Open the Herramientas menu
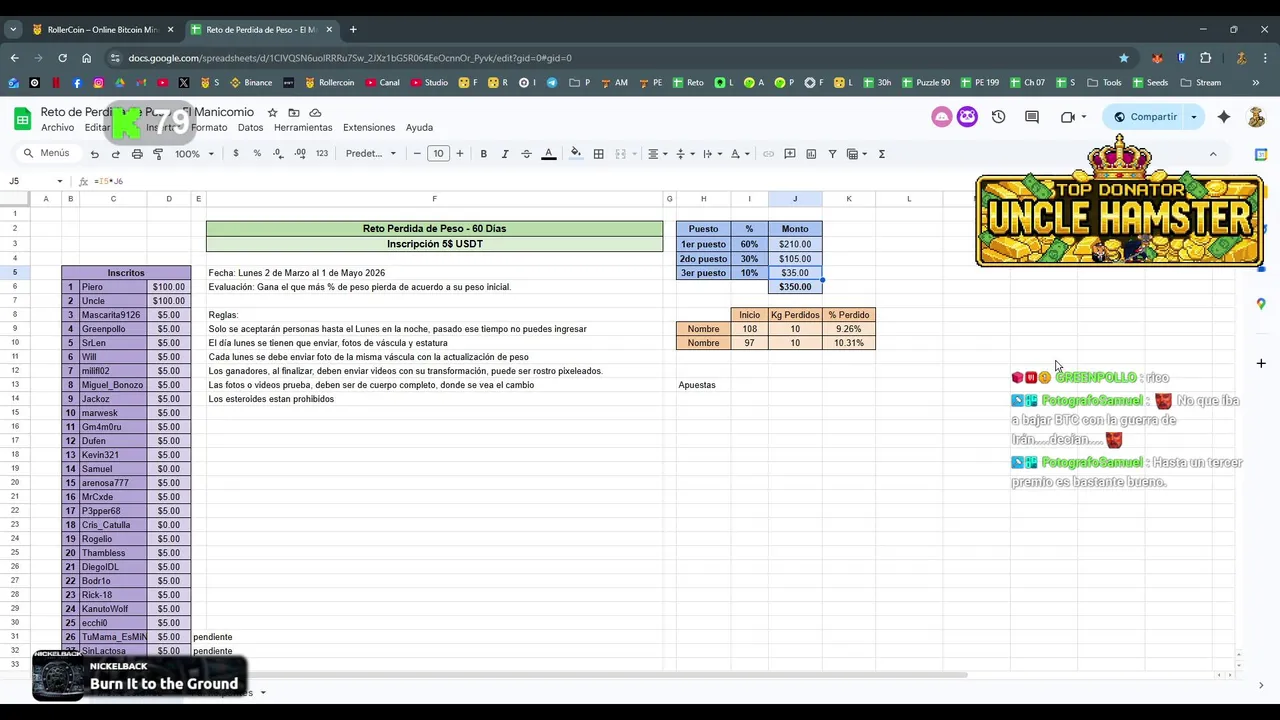 click(x=303, y=128)
